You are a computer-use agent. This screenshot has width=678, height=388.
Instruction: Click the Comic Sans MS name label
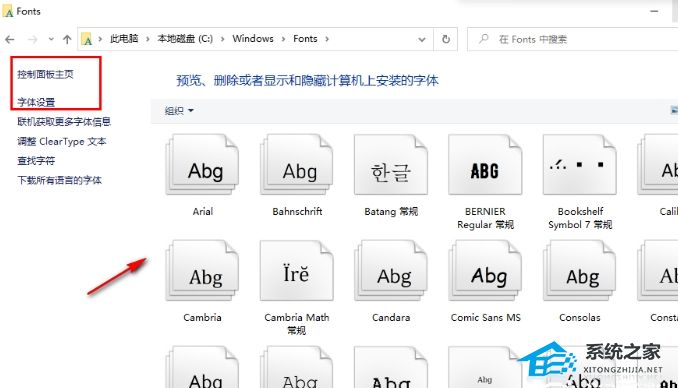pyautogui.click(x=486, y=317)
